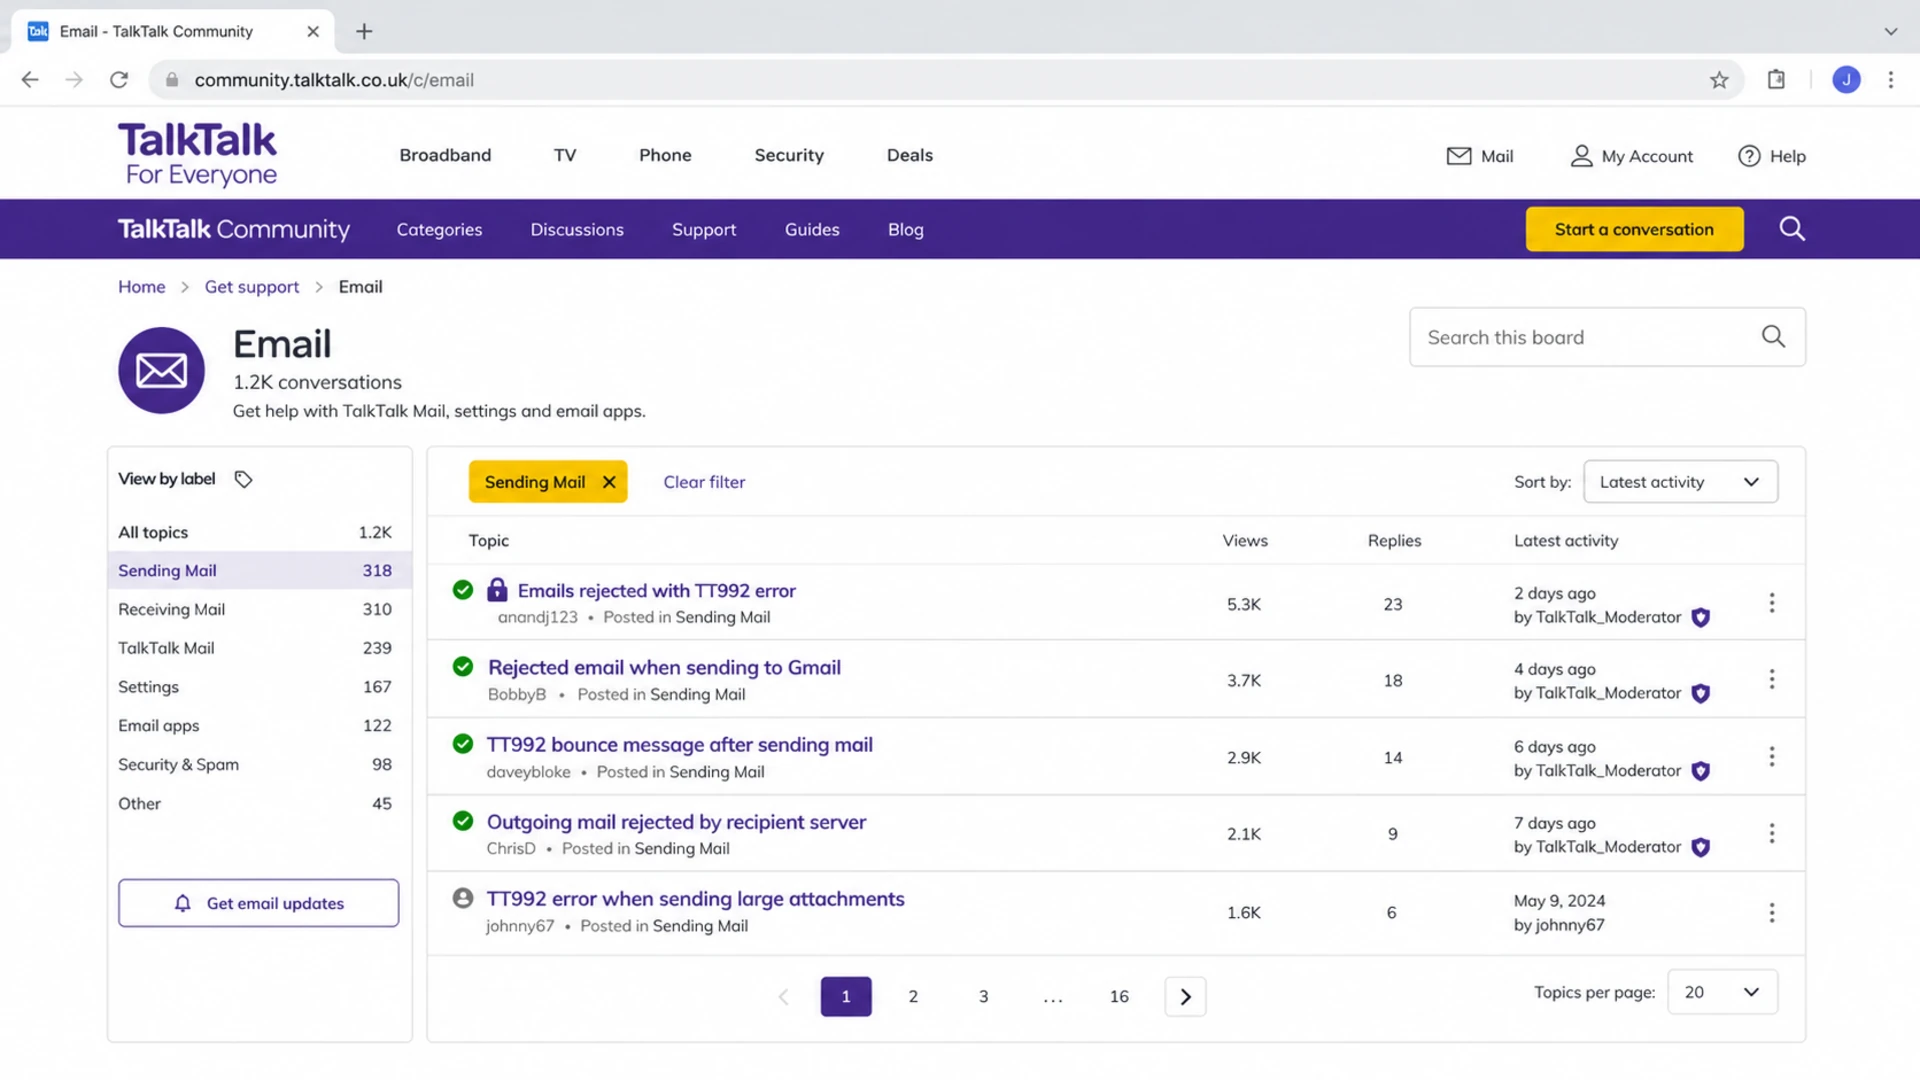Open the Phone menu item
Screen dimensions: 1920x1080
(665, 155)
